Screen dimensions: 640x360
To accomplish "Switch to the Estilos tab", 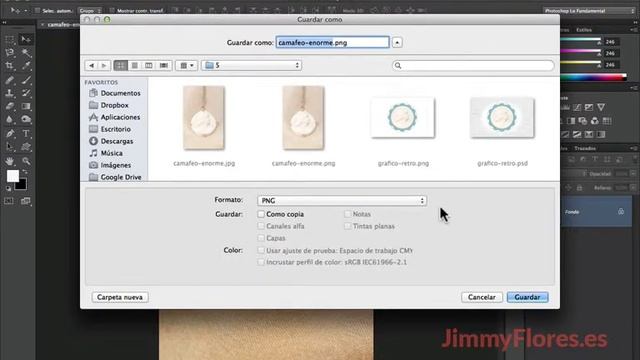I will click(584, 30).
